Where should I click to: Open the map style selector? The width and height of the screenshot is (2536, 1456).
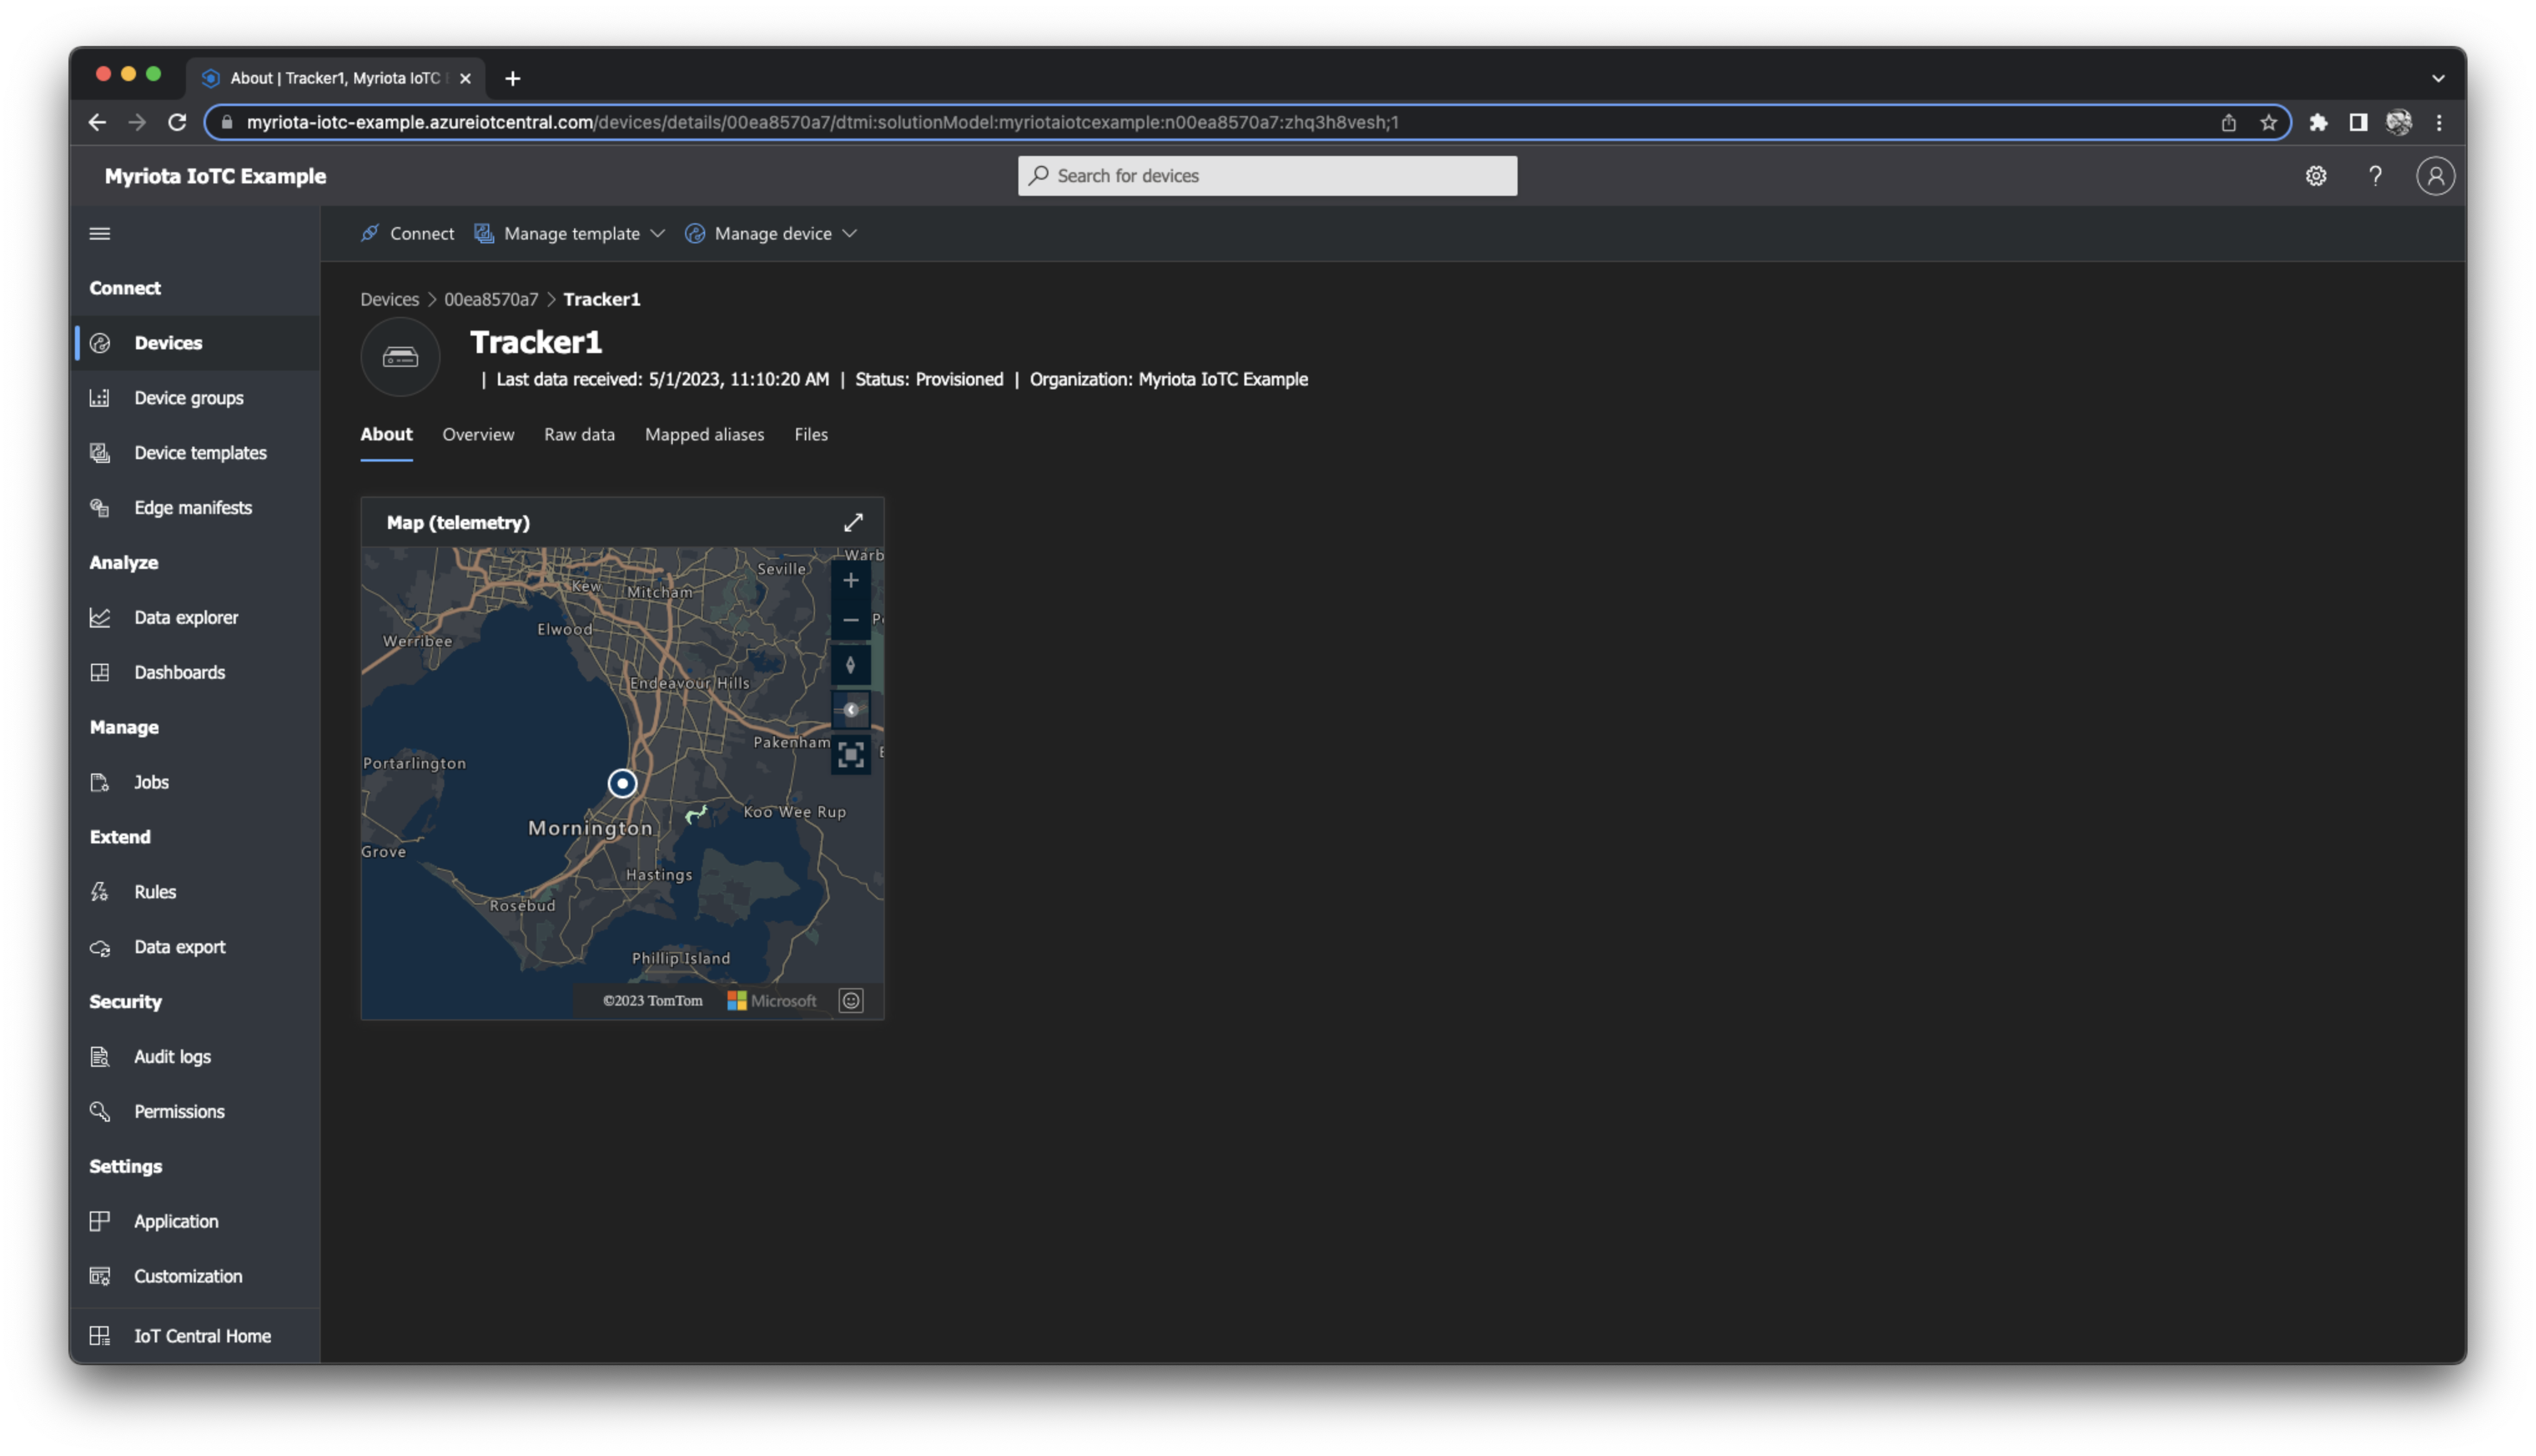(x=851, y=710)
